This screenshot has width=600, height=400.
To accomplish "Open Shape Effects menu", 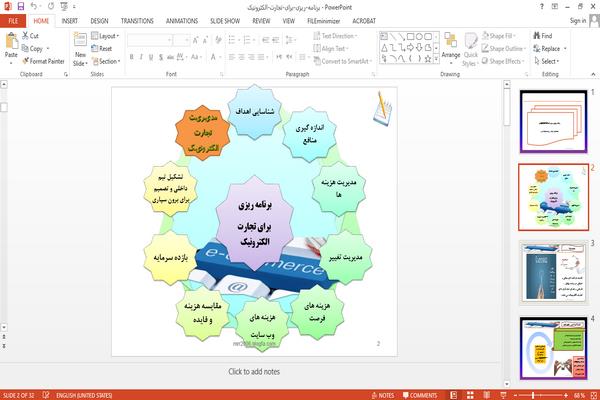I will pos(503,61).
